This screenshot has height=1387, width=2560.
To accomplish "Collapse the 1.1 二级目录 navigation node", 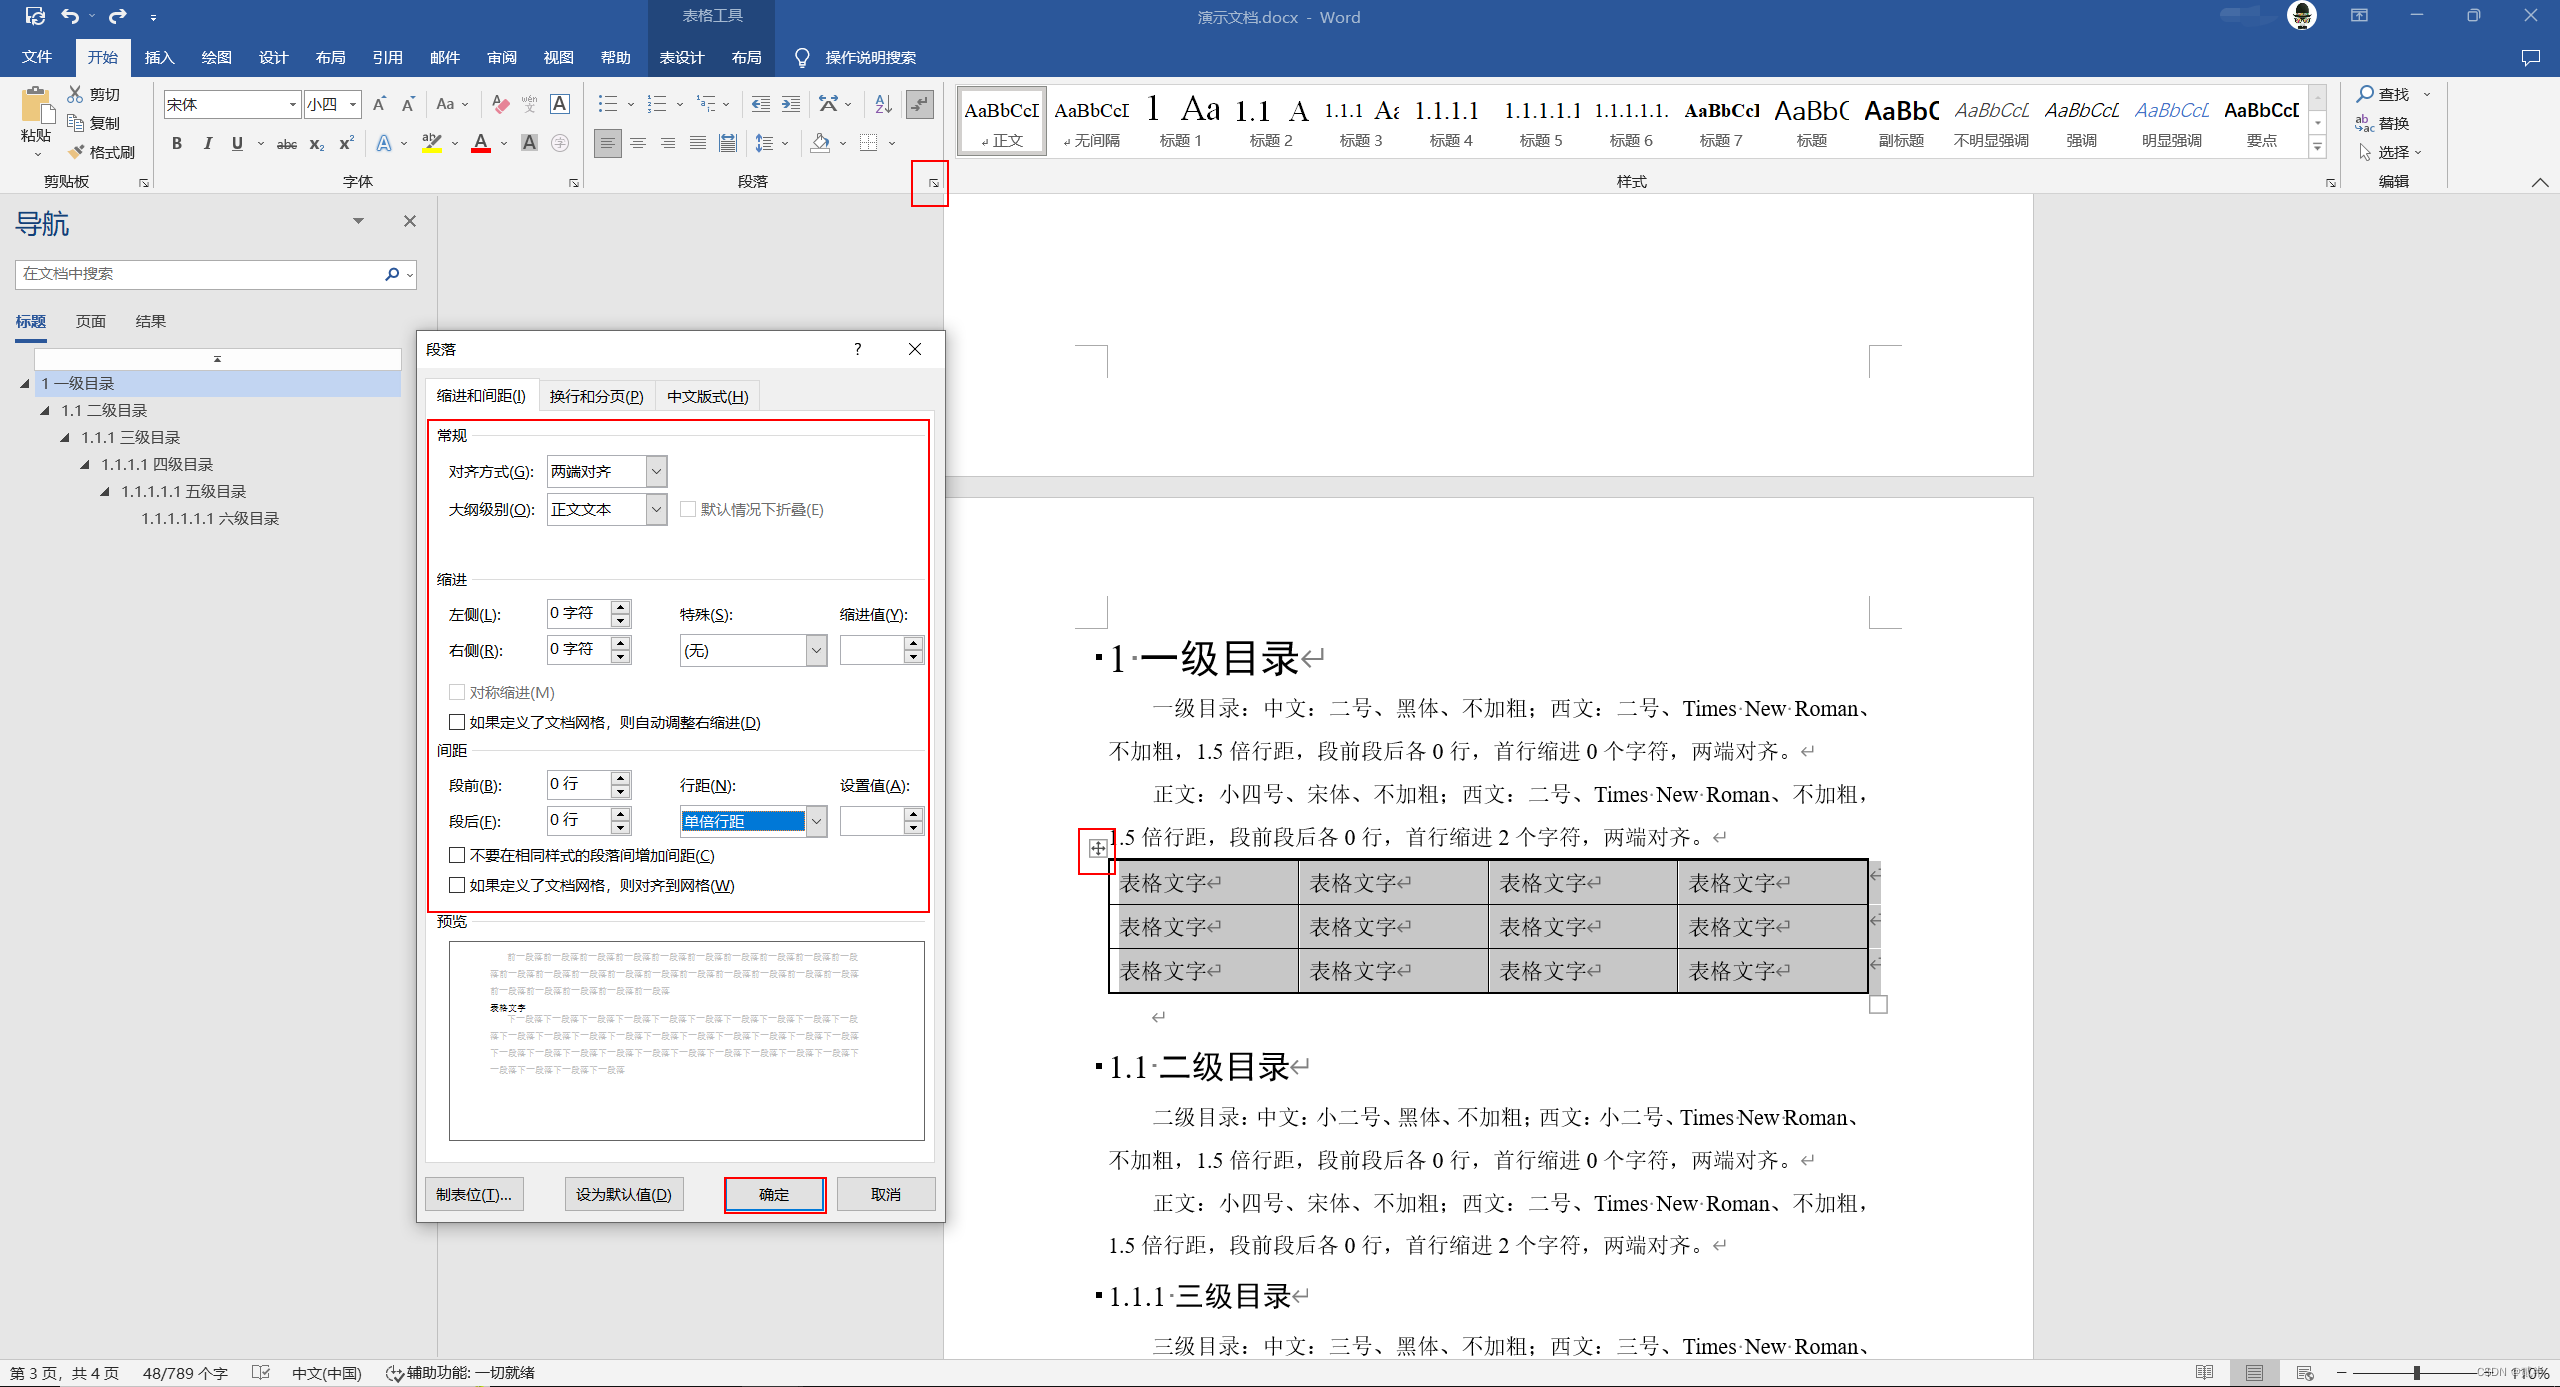I will 45,410.
